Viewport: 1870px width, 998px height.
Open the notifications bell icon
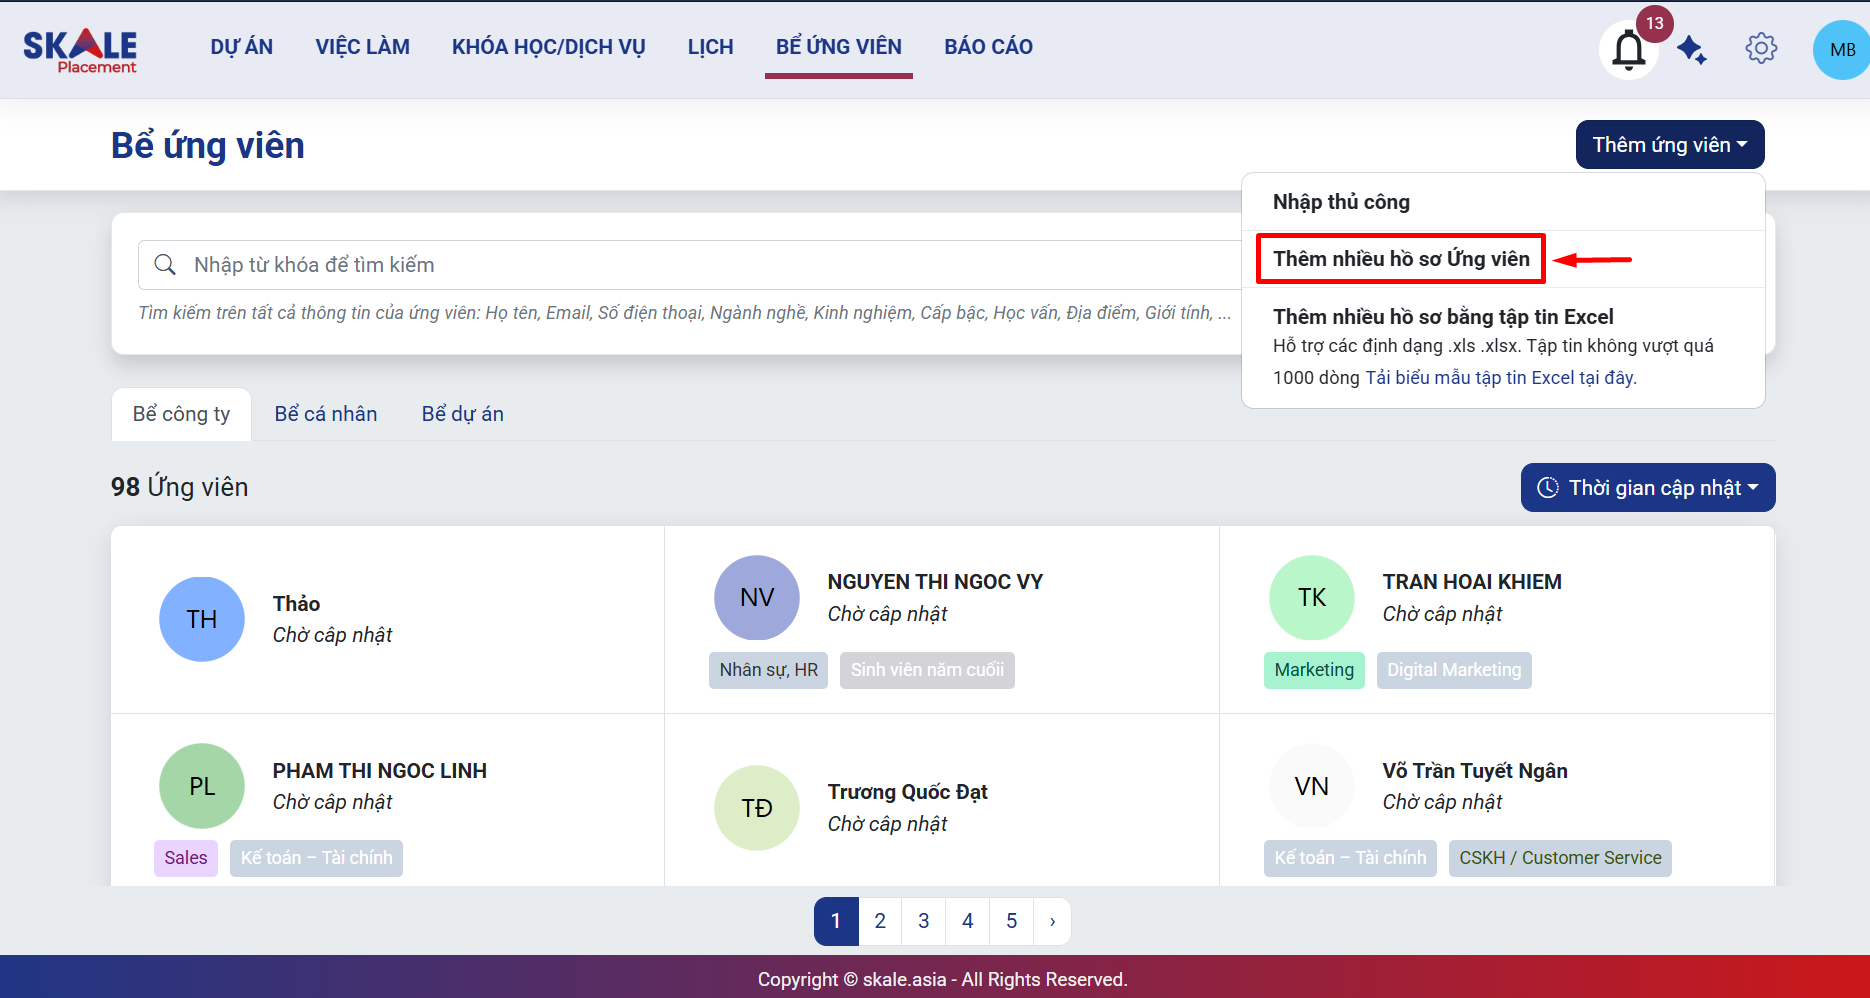click(x=1628, y=50)
